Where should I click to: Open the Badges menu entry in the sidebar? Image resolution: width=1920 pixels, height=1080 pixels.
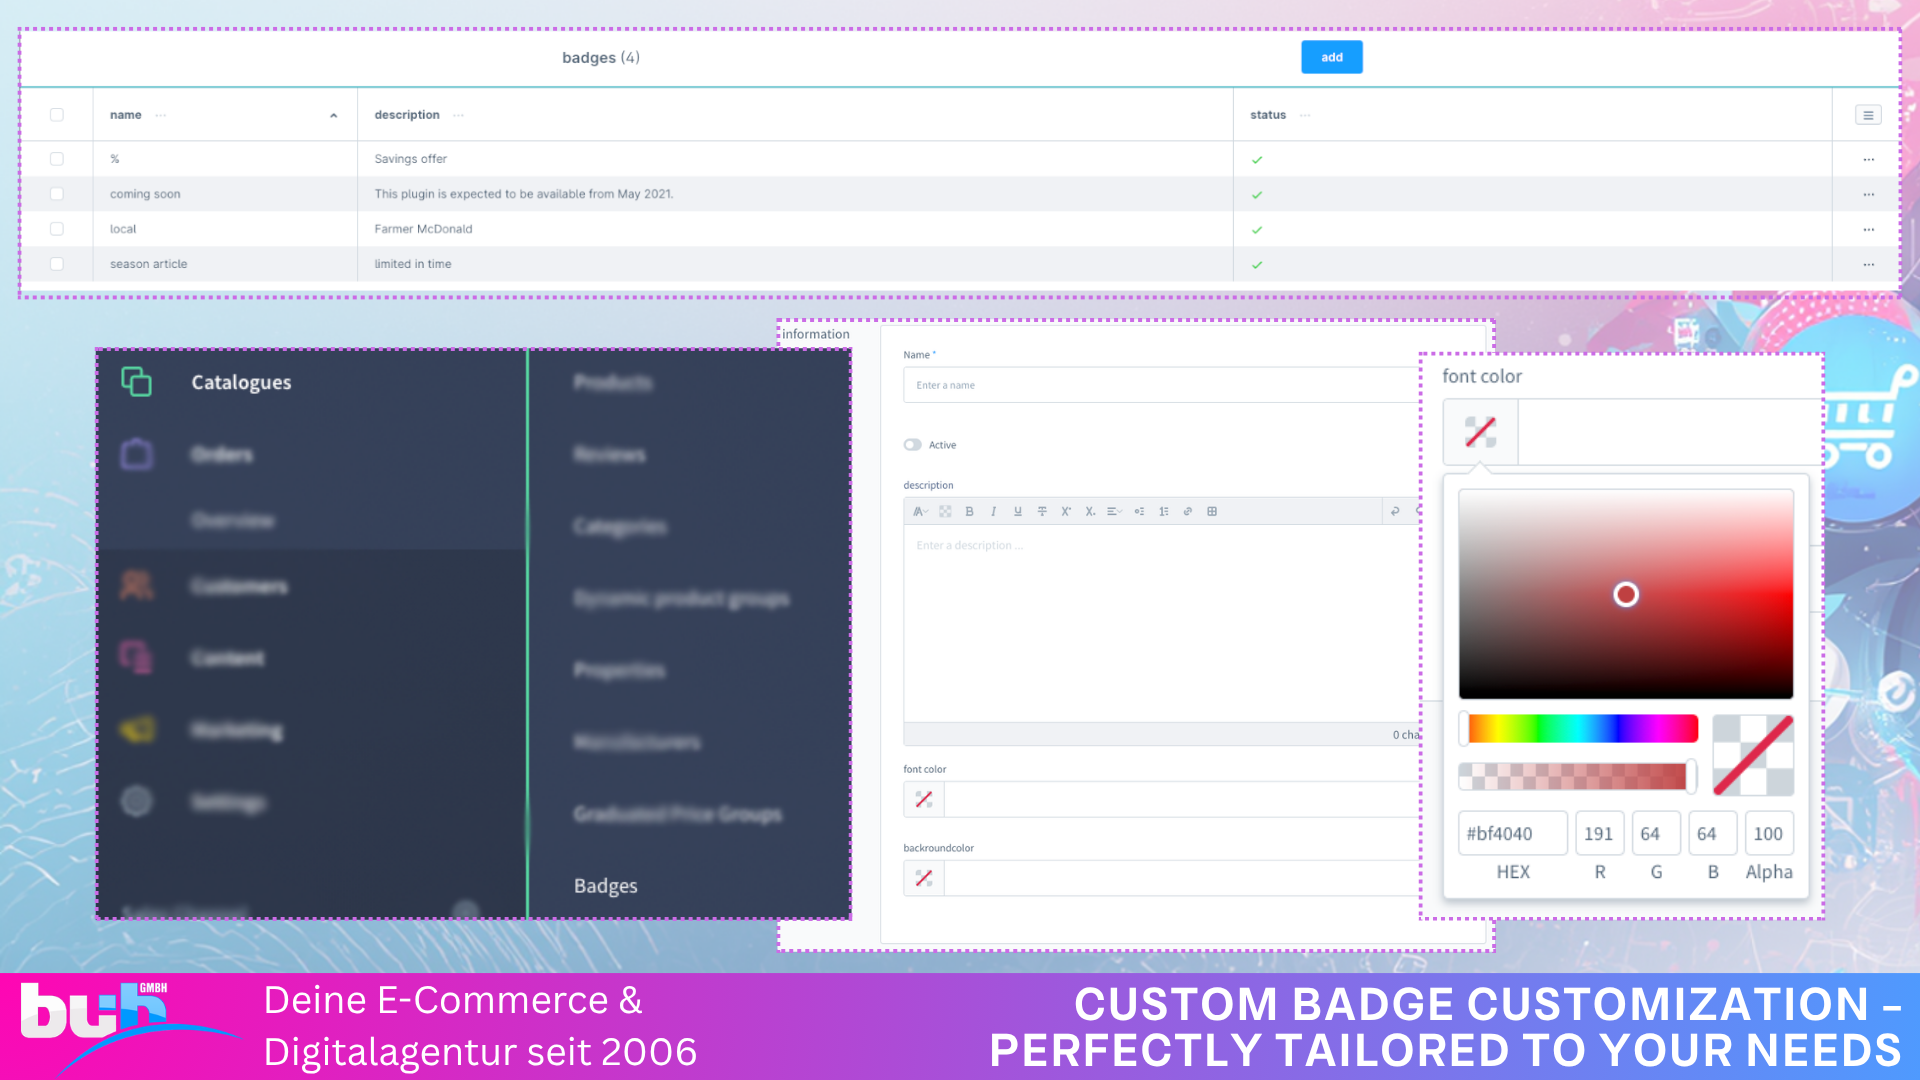point(605,885)
